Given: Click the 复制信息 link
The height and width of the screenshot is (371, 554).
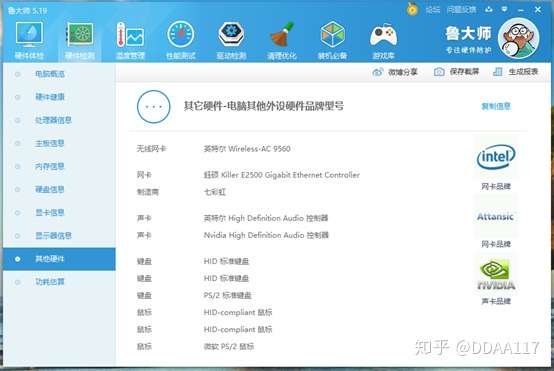Looking at the screenshot, I should point(496,106).
